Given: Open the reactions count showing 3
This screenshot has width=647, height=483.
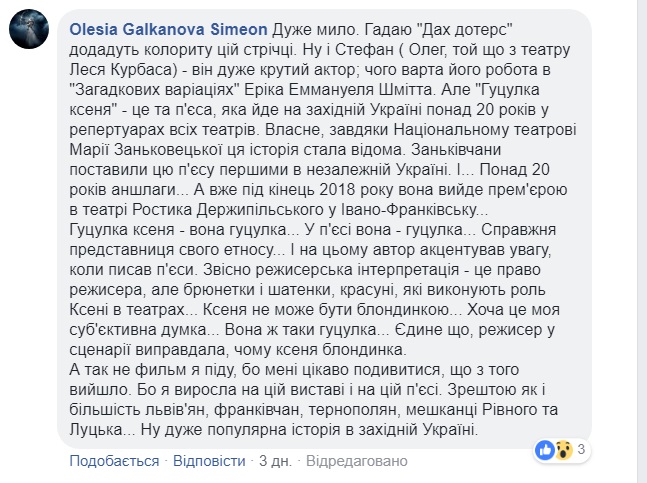Looking at the screenshot, I should point(581,450).
